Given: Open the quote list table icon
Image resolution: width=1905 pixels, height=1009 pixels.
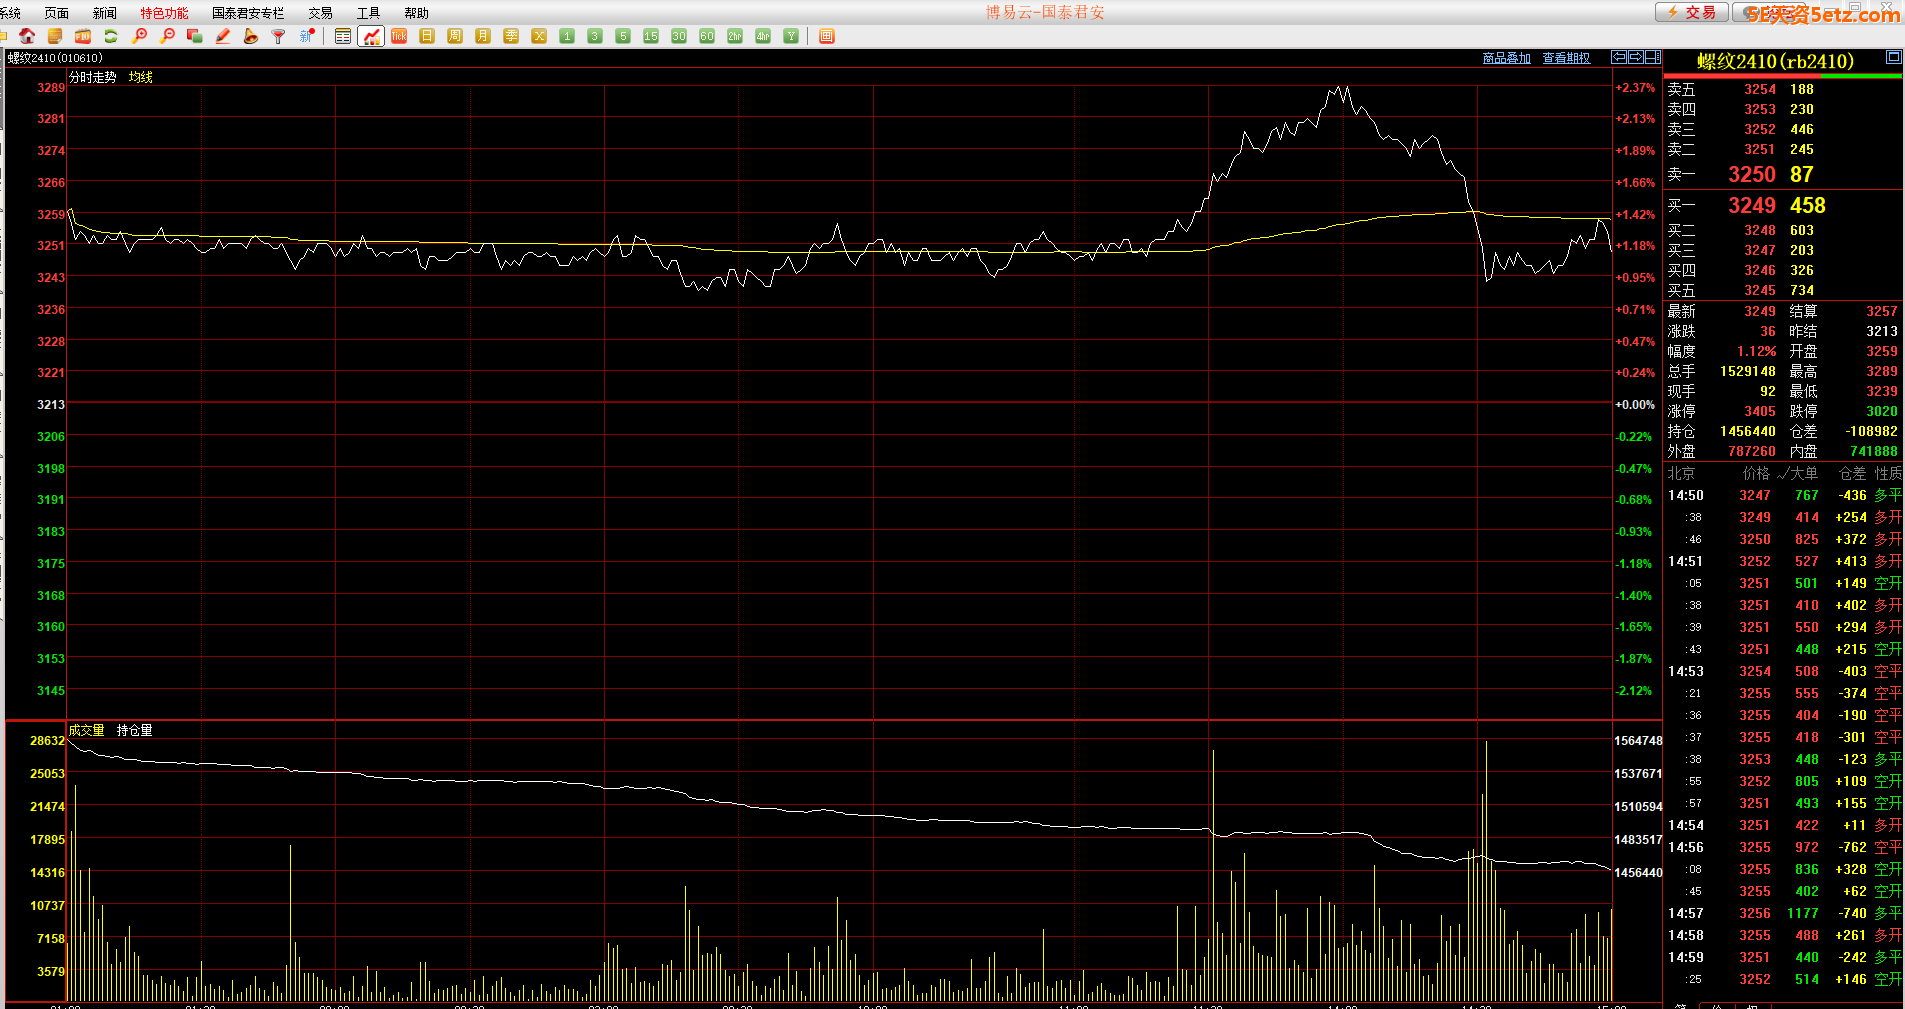Looking at the screenshot, I should point(343,36).
